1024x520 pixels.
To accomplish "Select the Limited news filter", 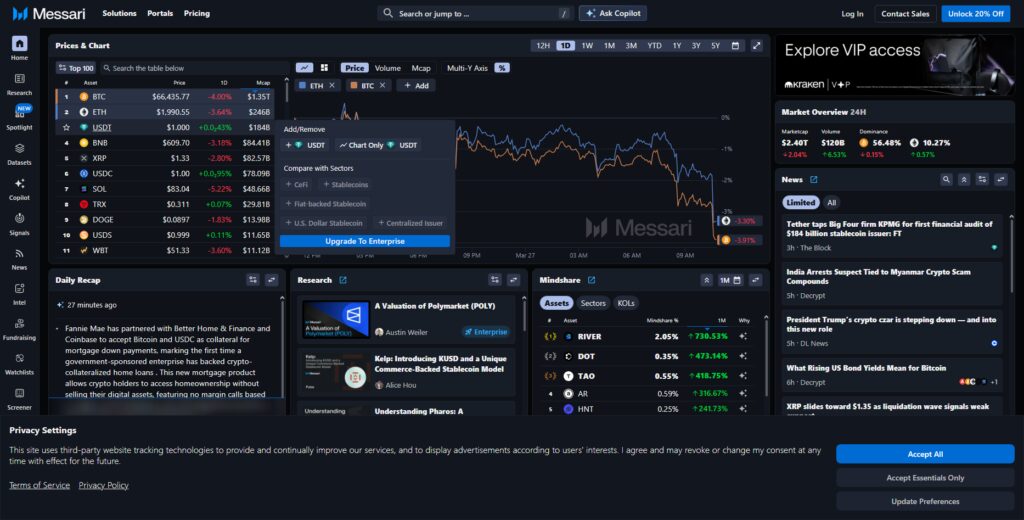I will point(801,203).
